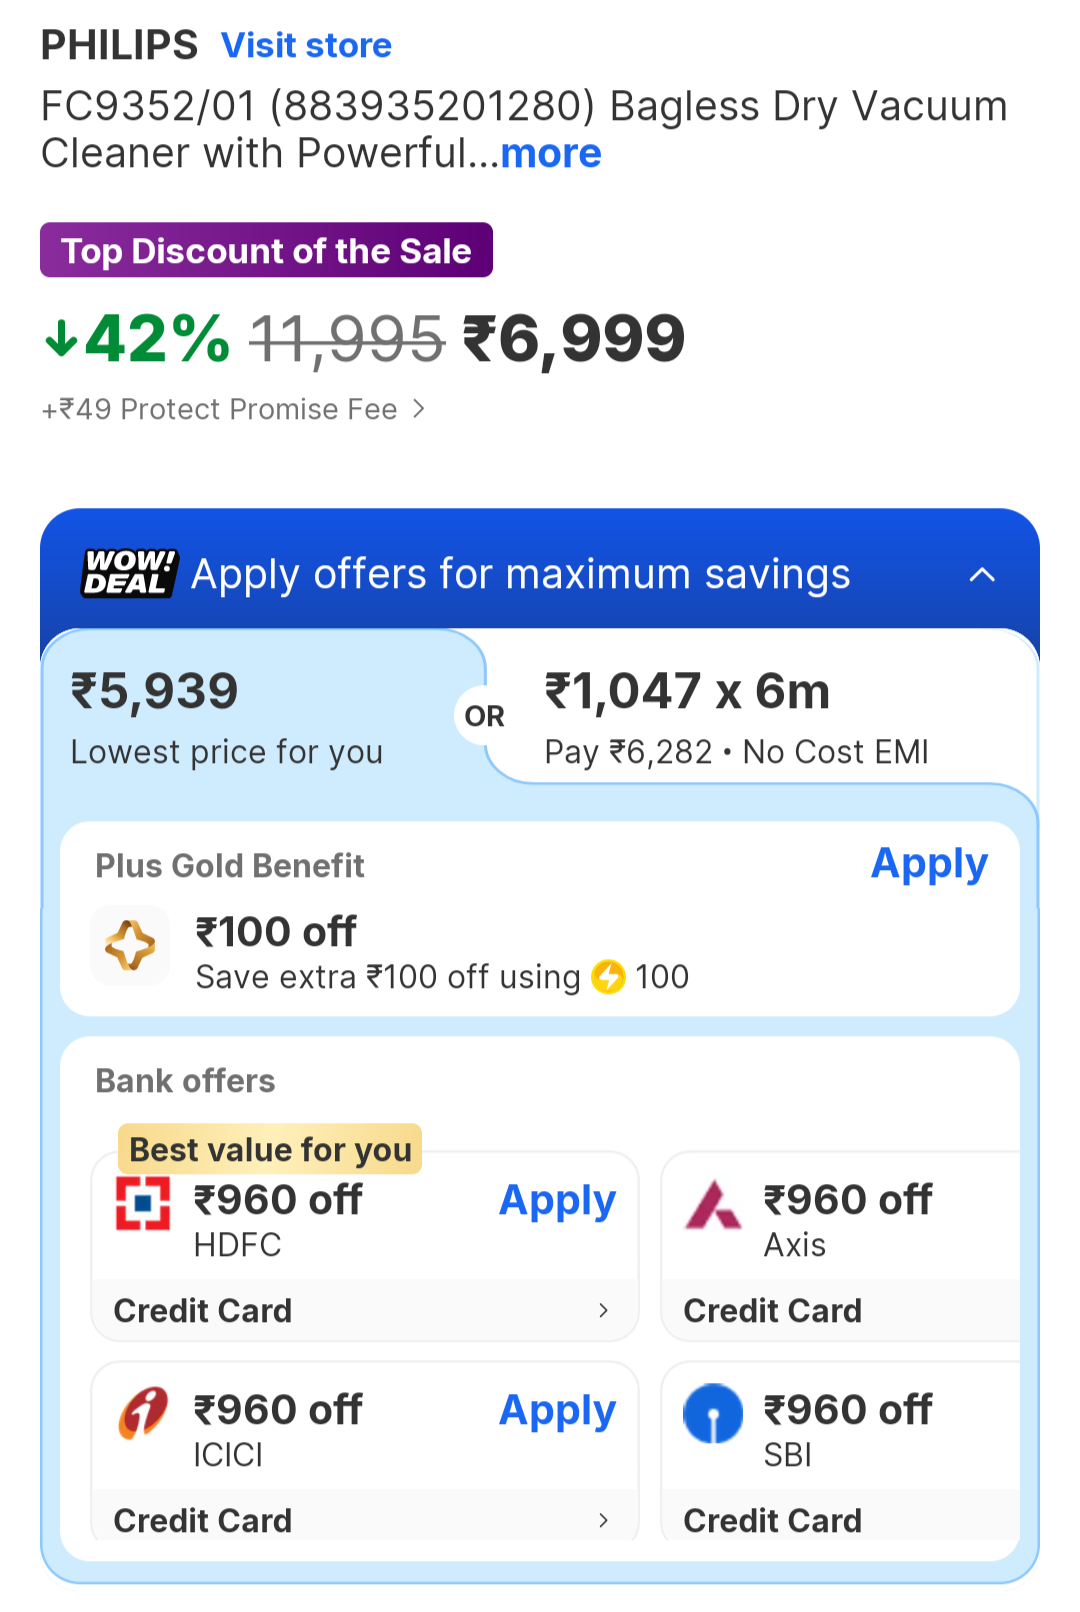Apply the ICICI ₹960 off offer
Viewport: 1080px width, 1612px height.
557,1411
